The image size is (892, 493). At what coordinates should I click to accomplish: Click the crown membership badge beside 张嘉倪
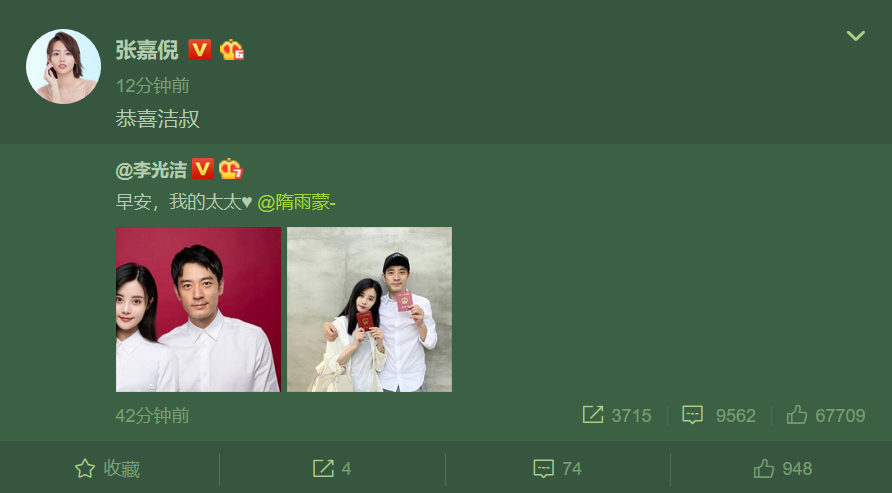(232, 50)
